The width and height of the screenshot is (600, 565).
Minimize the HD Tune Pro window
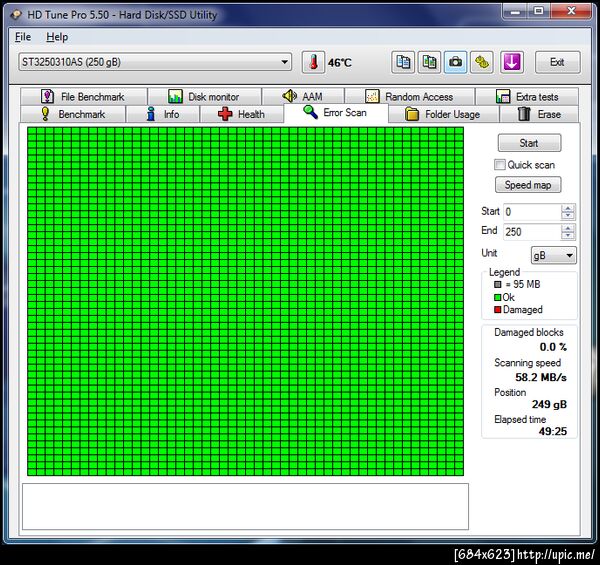point(515,11)
